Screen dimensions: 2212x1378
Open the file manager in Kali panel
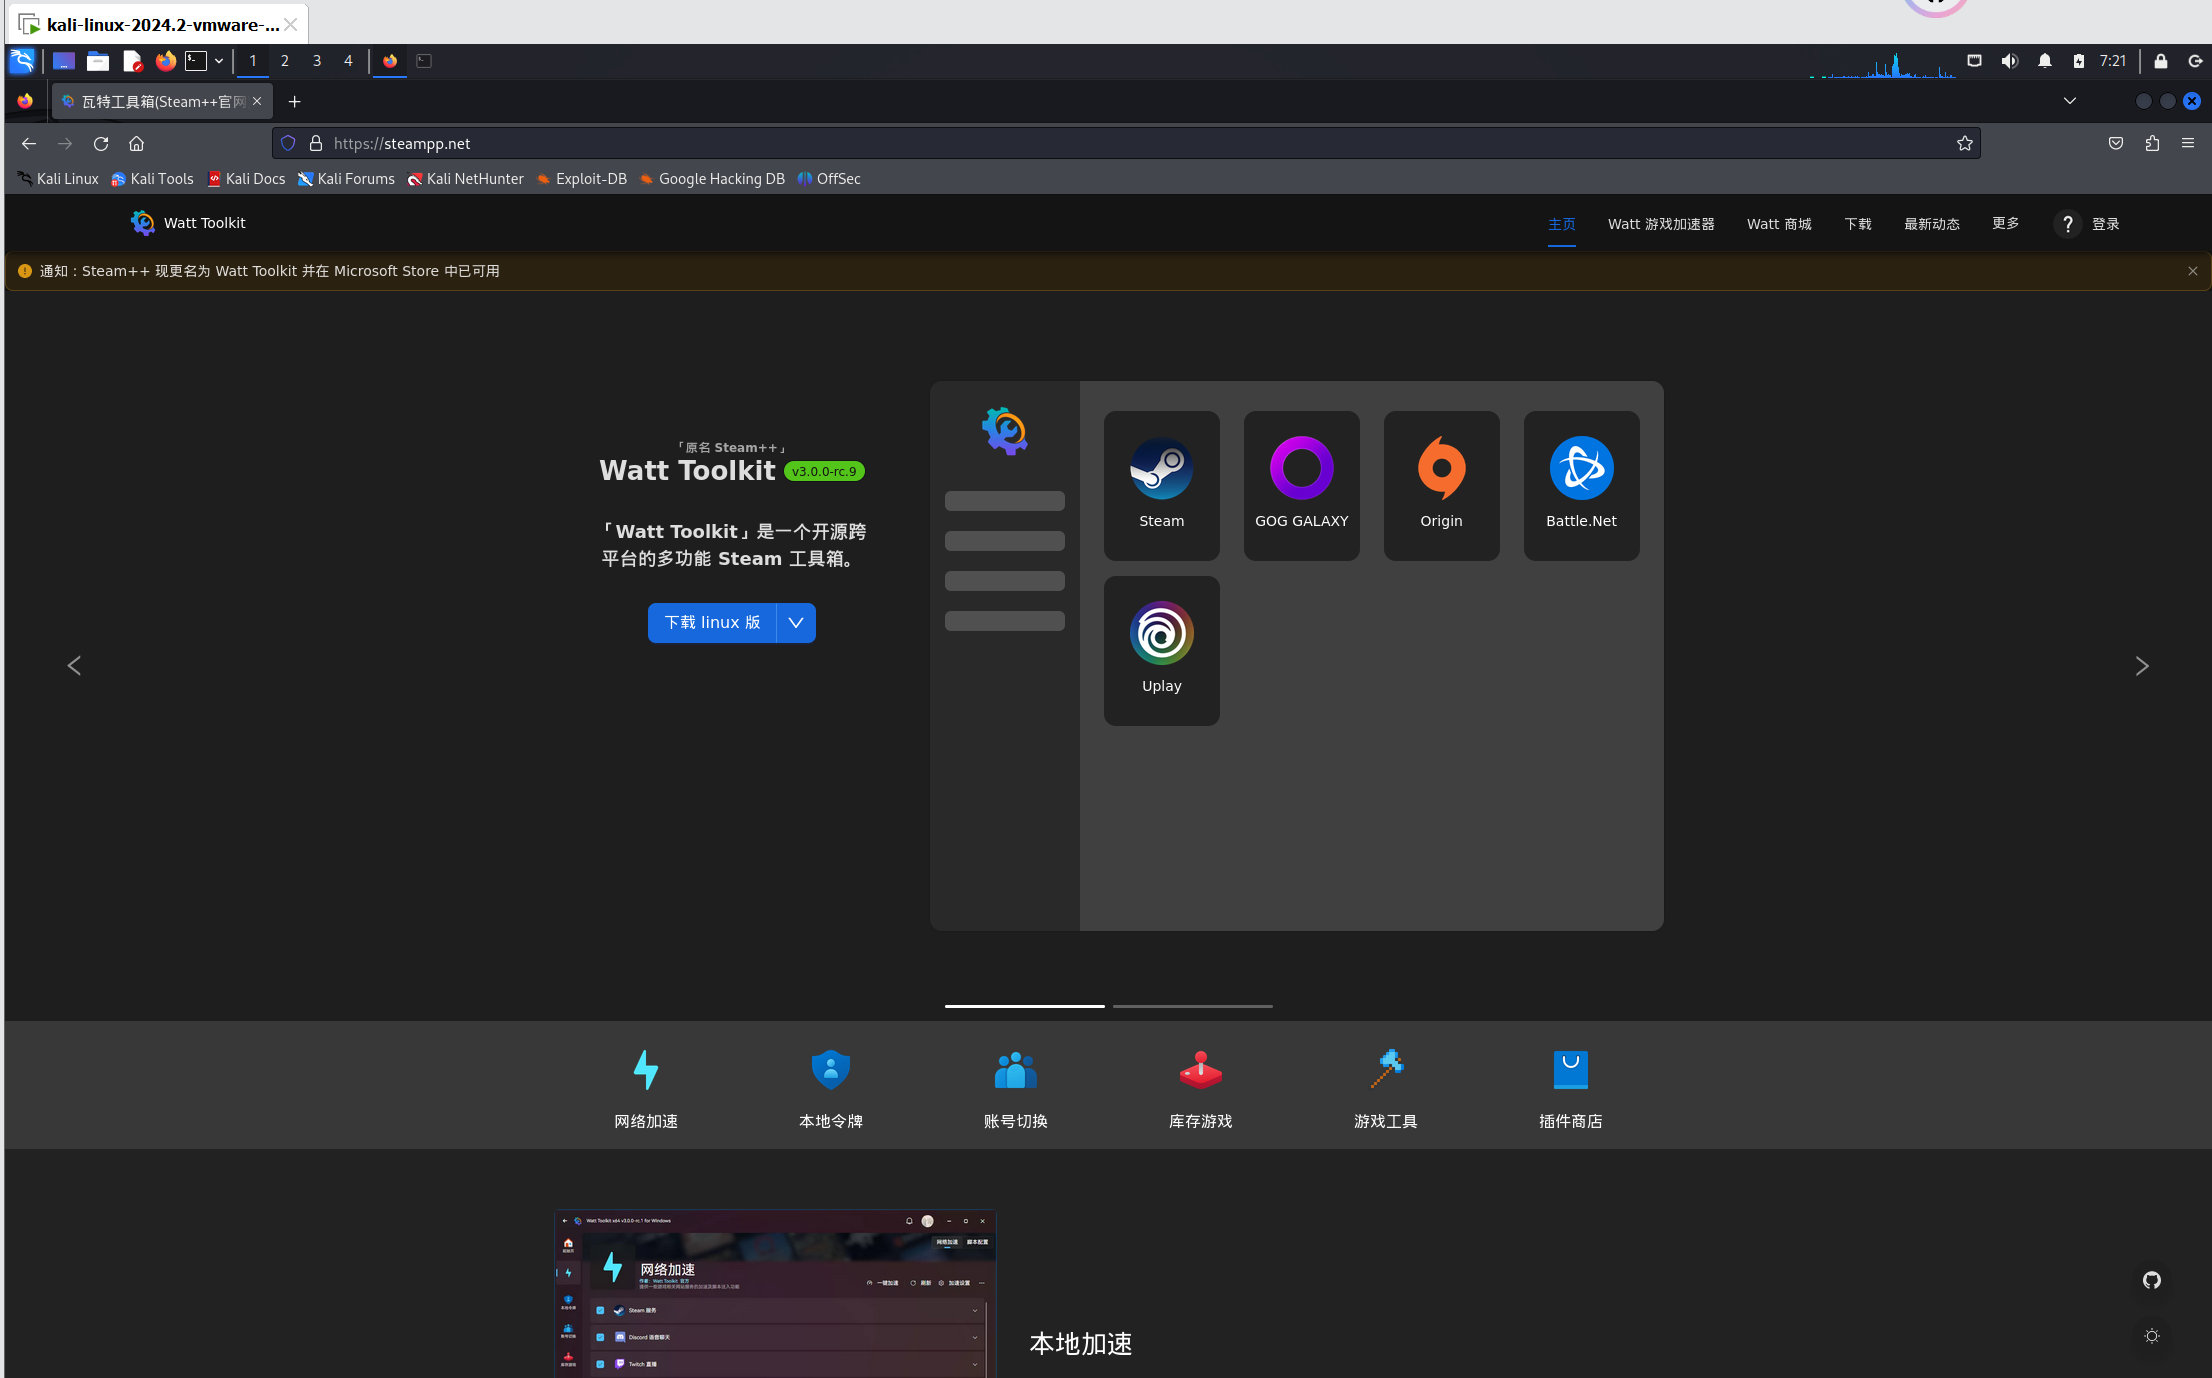click(x=98, y=61)
